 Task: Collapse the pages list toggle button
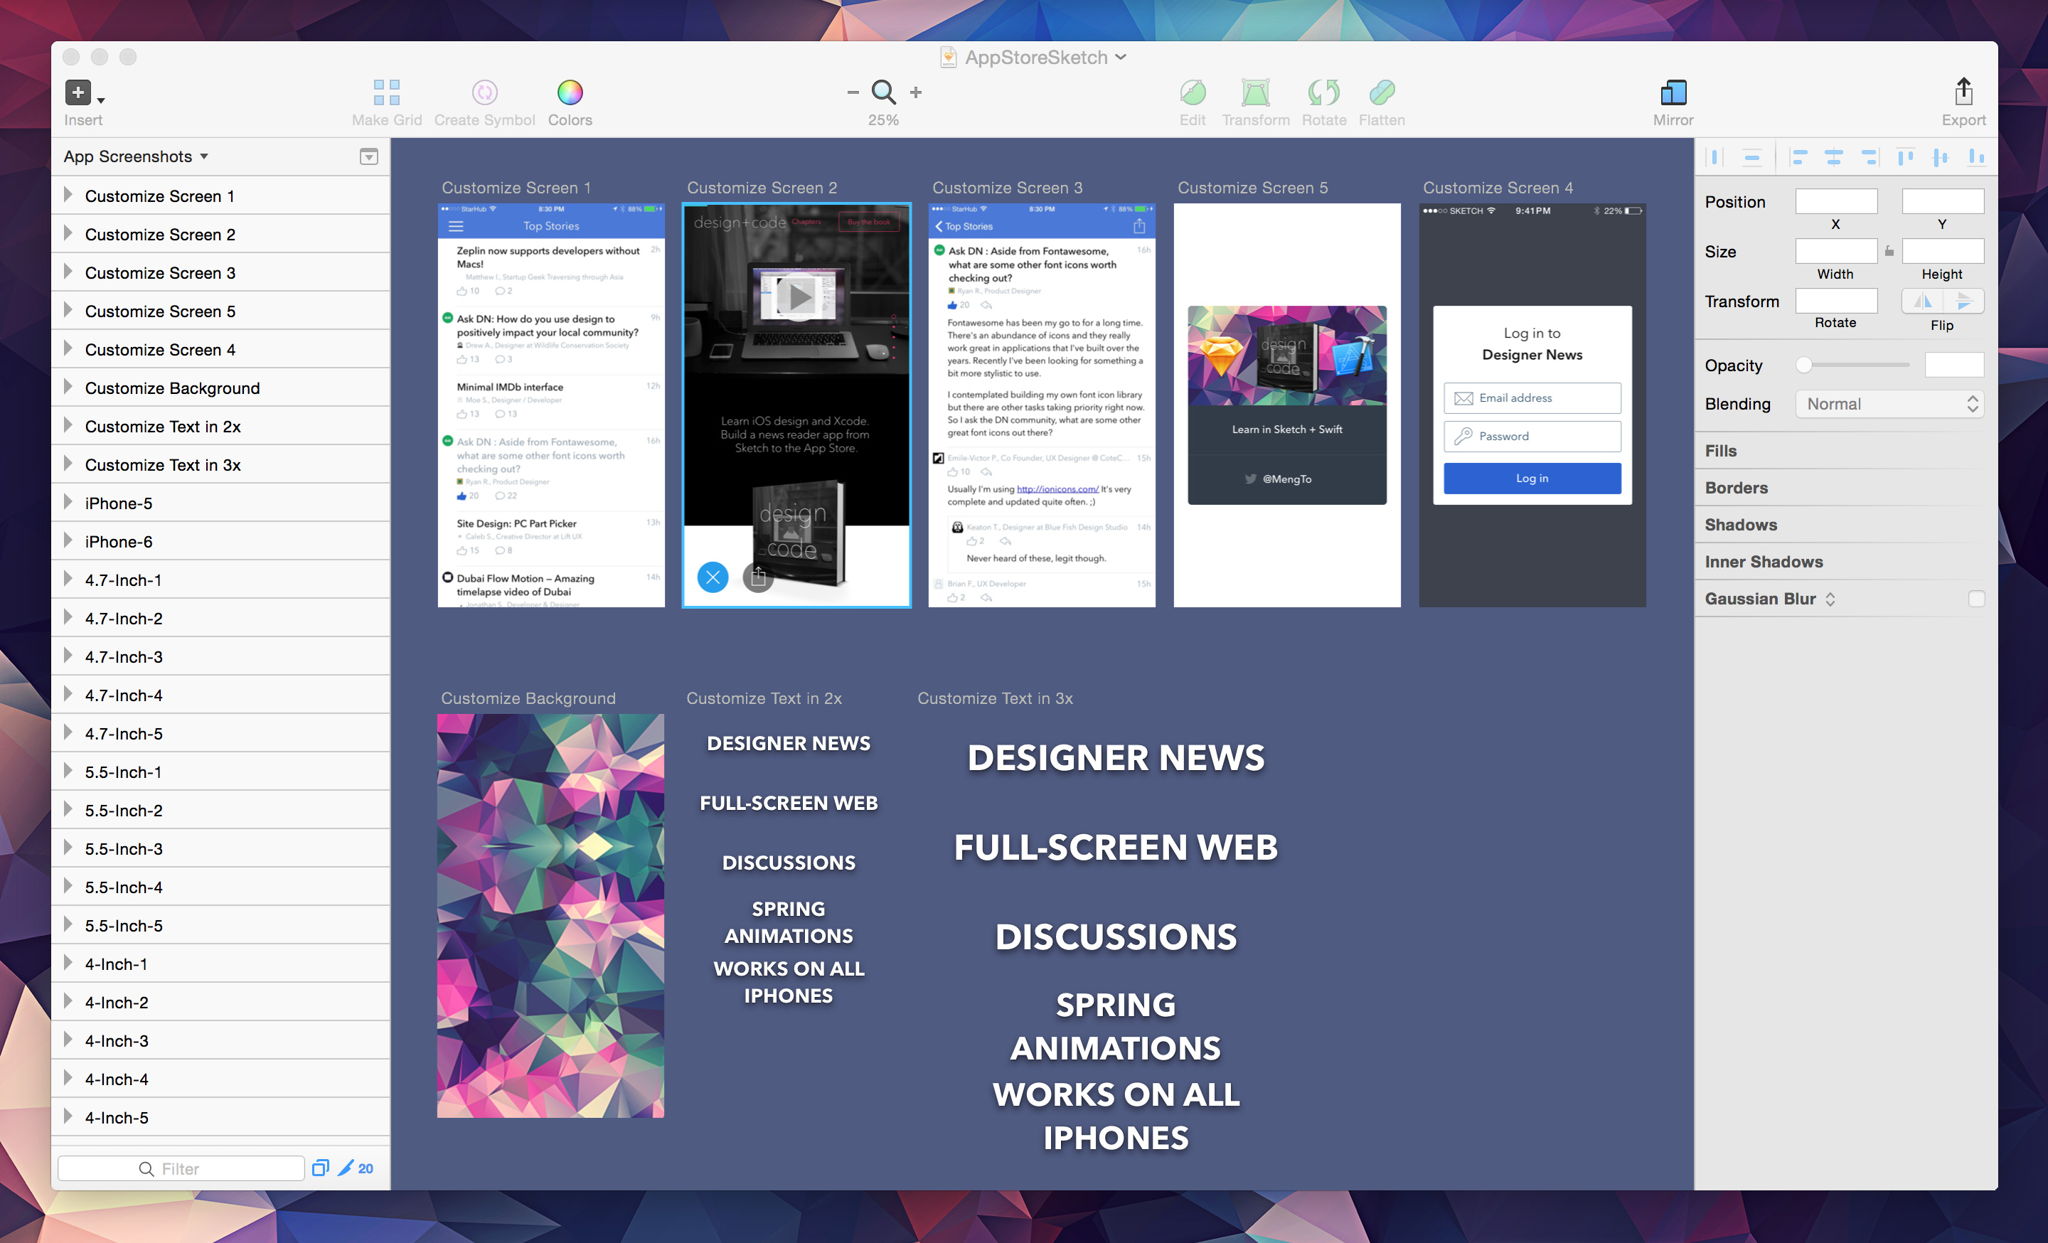369,157
